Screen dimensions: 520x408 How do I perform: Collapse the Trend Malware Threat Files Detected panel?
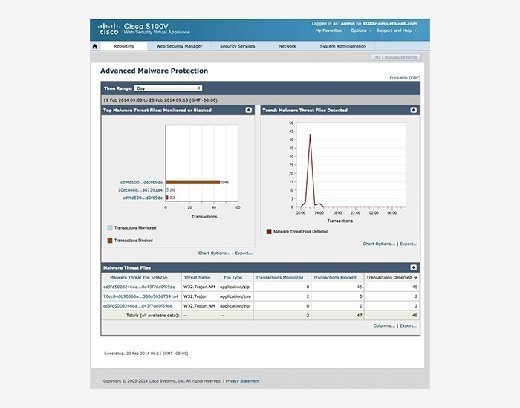413,110
